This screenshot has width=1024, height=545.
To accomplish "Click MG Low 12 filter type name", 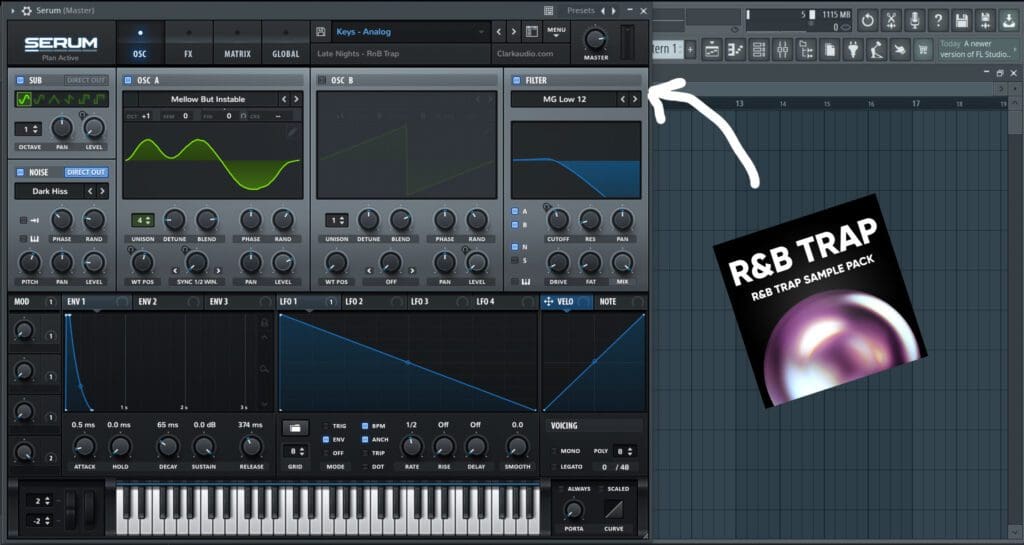I will click(564, 99).
